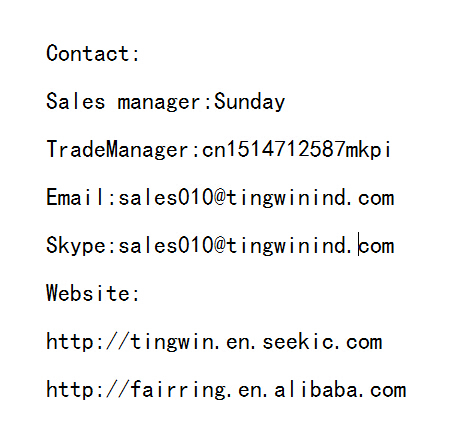
Task: Open the tingwin.en.seekic.com URL
Action: coord(214,341)
